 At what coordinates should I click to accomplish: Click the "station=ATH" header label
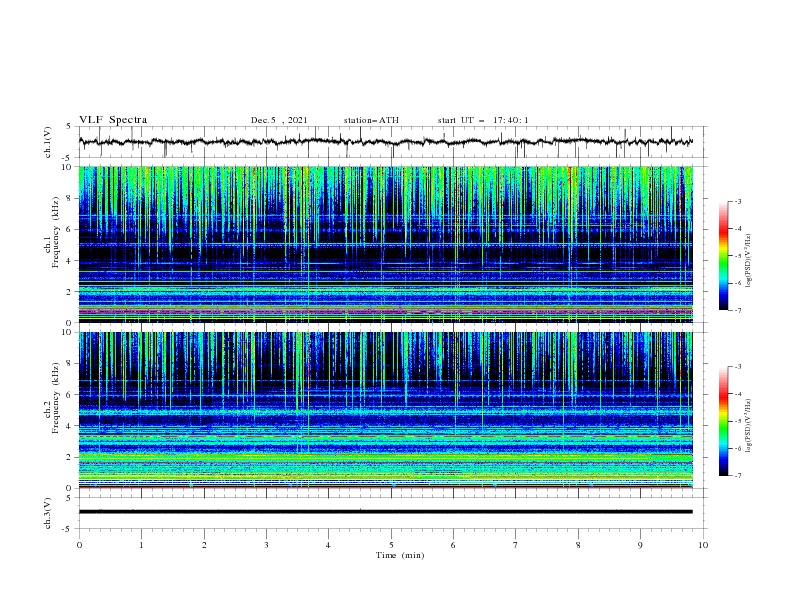pyautogui.click(x=371, y=120)
